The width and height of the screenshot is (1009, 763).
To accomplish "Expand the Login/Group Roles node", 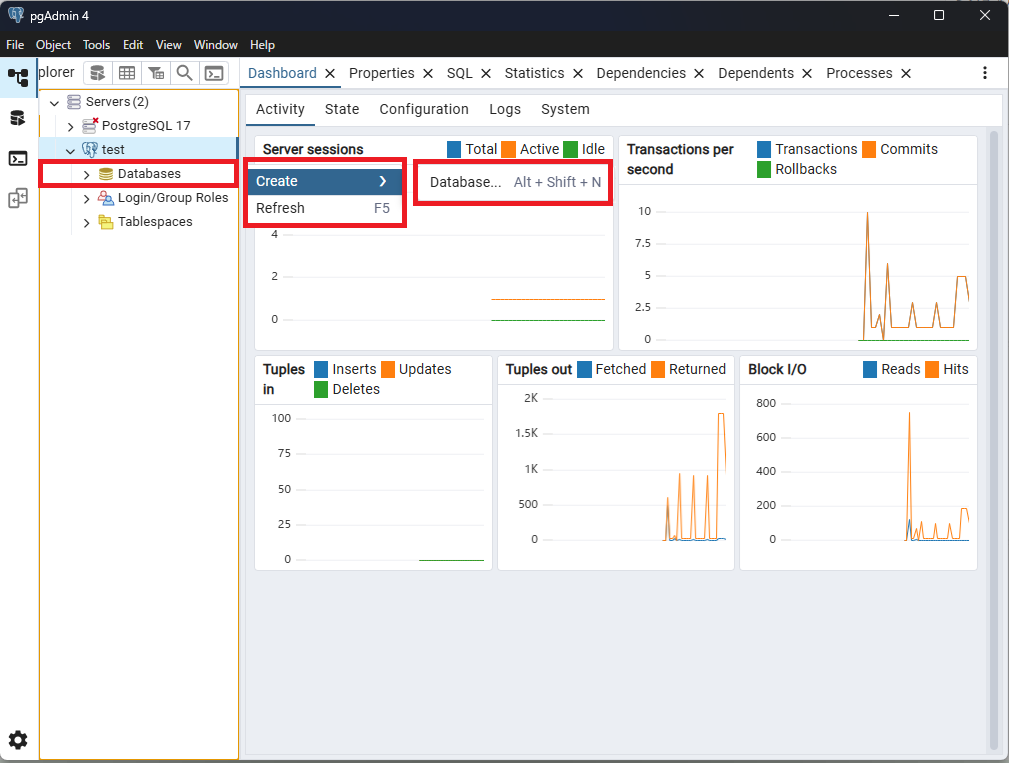I will [86, 199].
